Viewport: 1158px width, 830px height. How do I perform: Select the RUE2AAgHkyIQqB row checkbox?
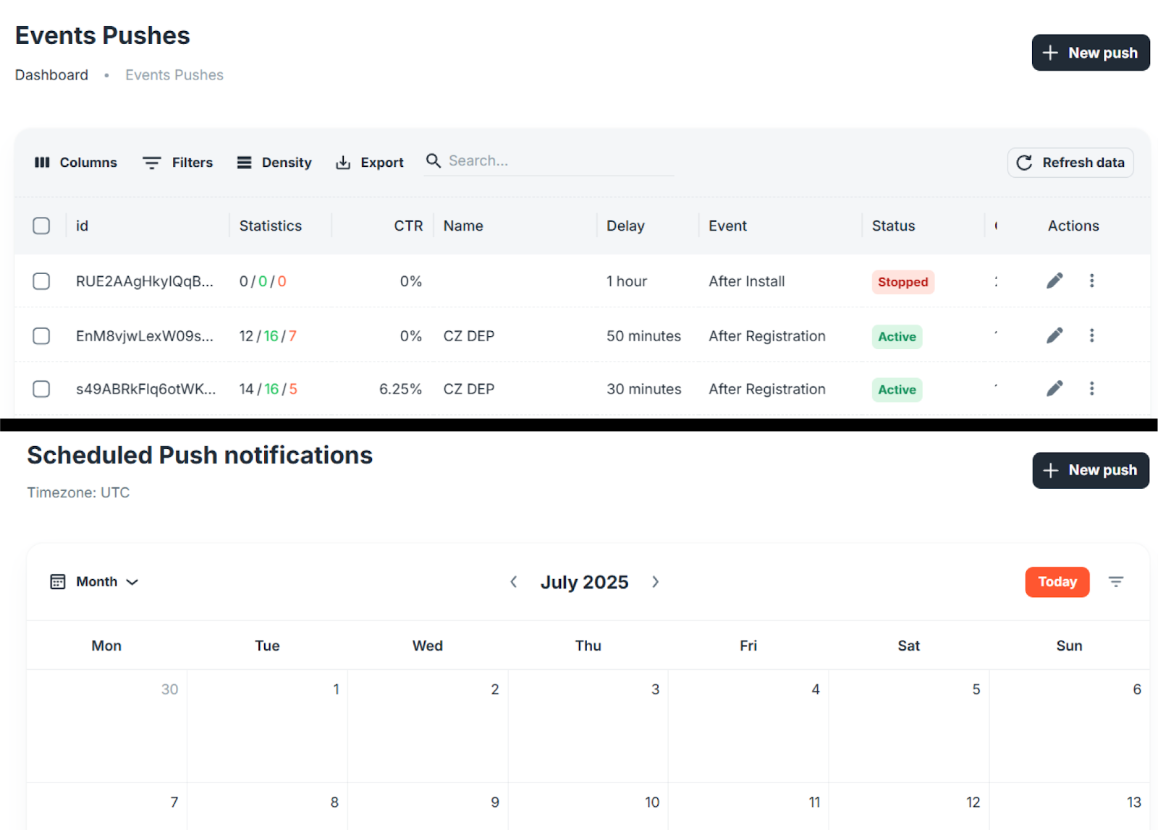click(41, 281)
